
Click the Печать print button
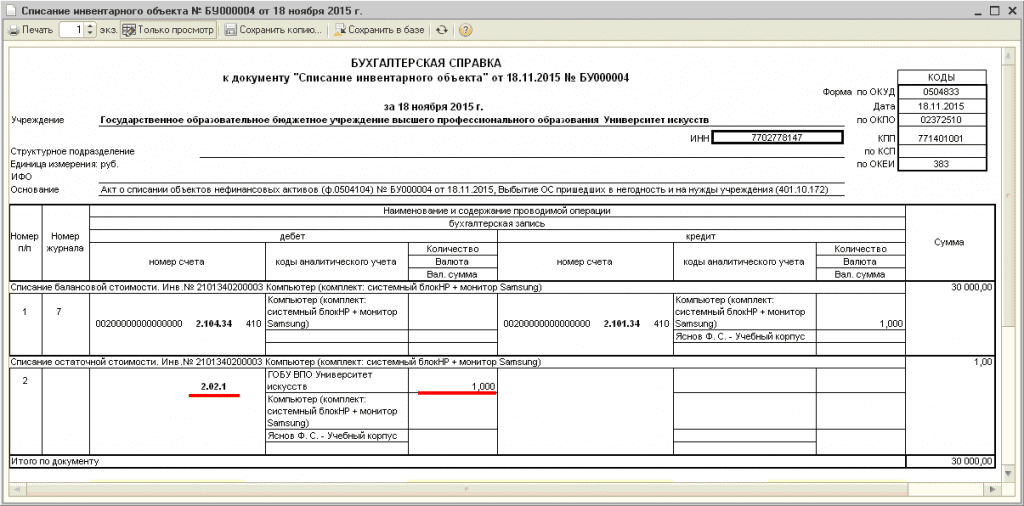tap(31, 30)
